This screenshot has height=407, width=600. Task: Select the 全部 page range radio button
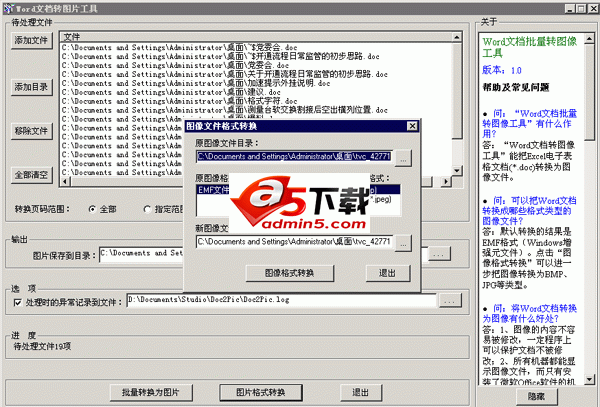(92, 209)
